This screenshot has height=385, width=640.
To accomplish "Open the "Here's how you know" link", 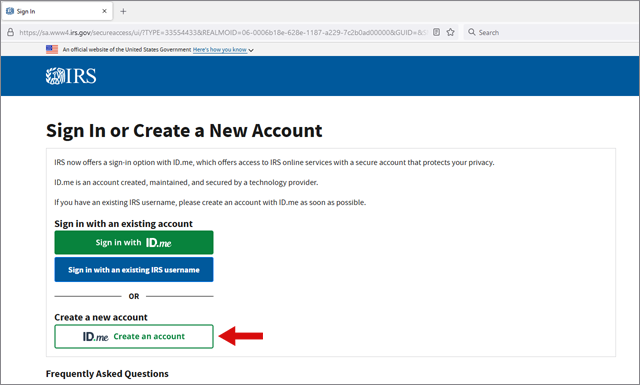I will (x=220, y=50).
